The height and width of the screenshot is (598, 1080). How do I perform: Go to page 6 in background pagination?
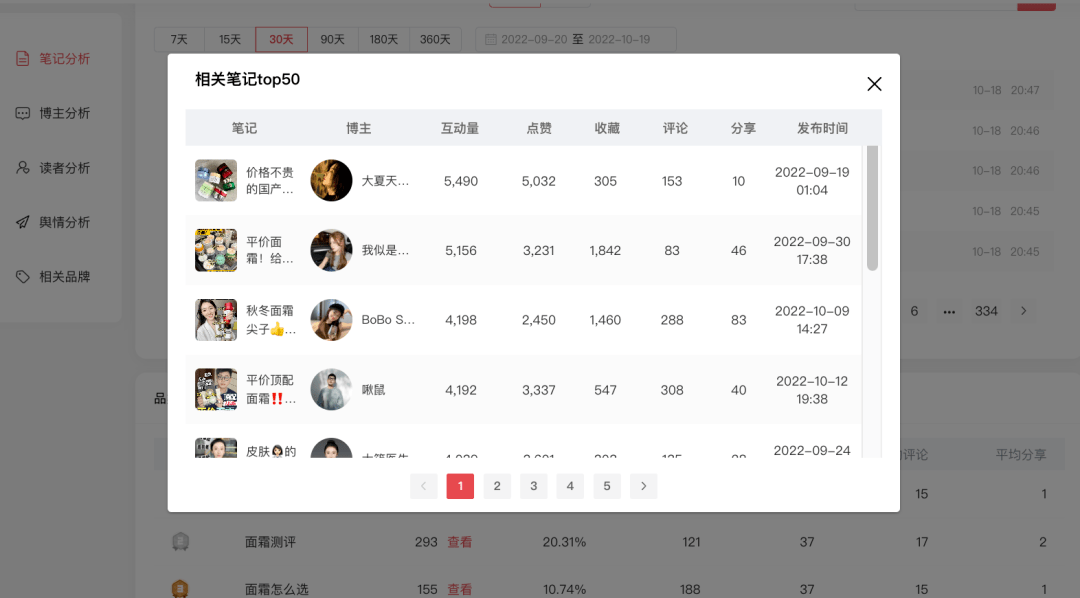pos(914,311)
